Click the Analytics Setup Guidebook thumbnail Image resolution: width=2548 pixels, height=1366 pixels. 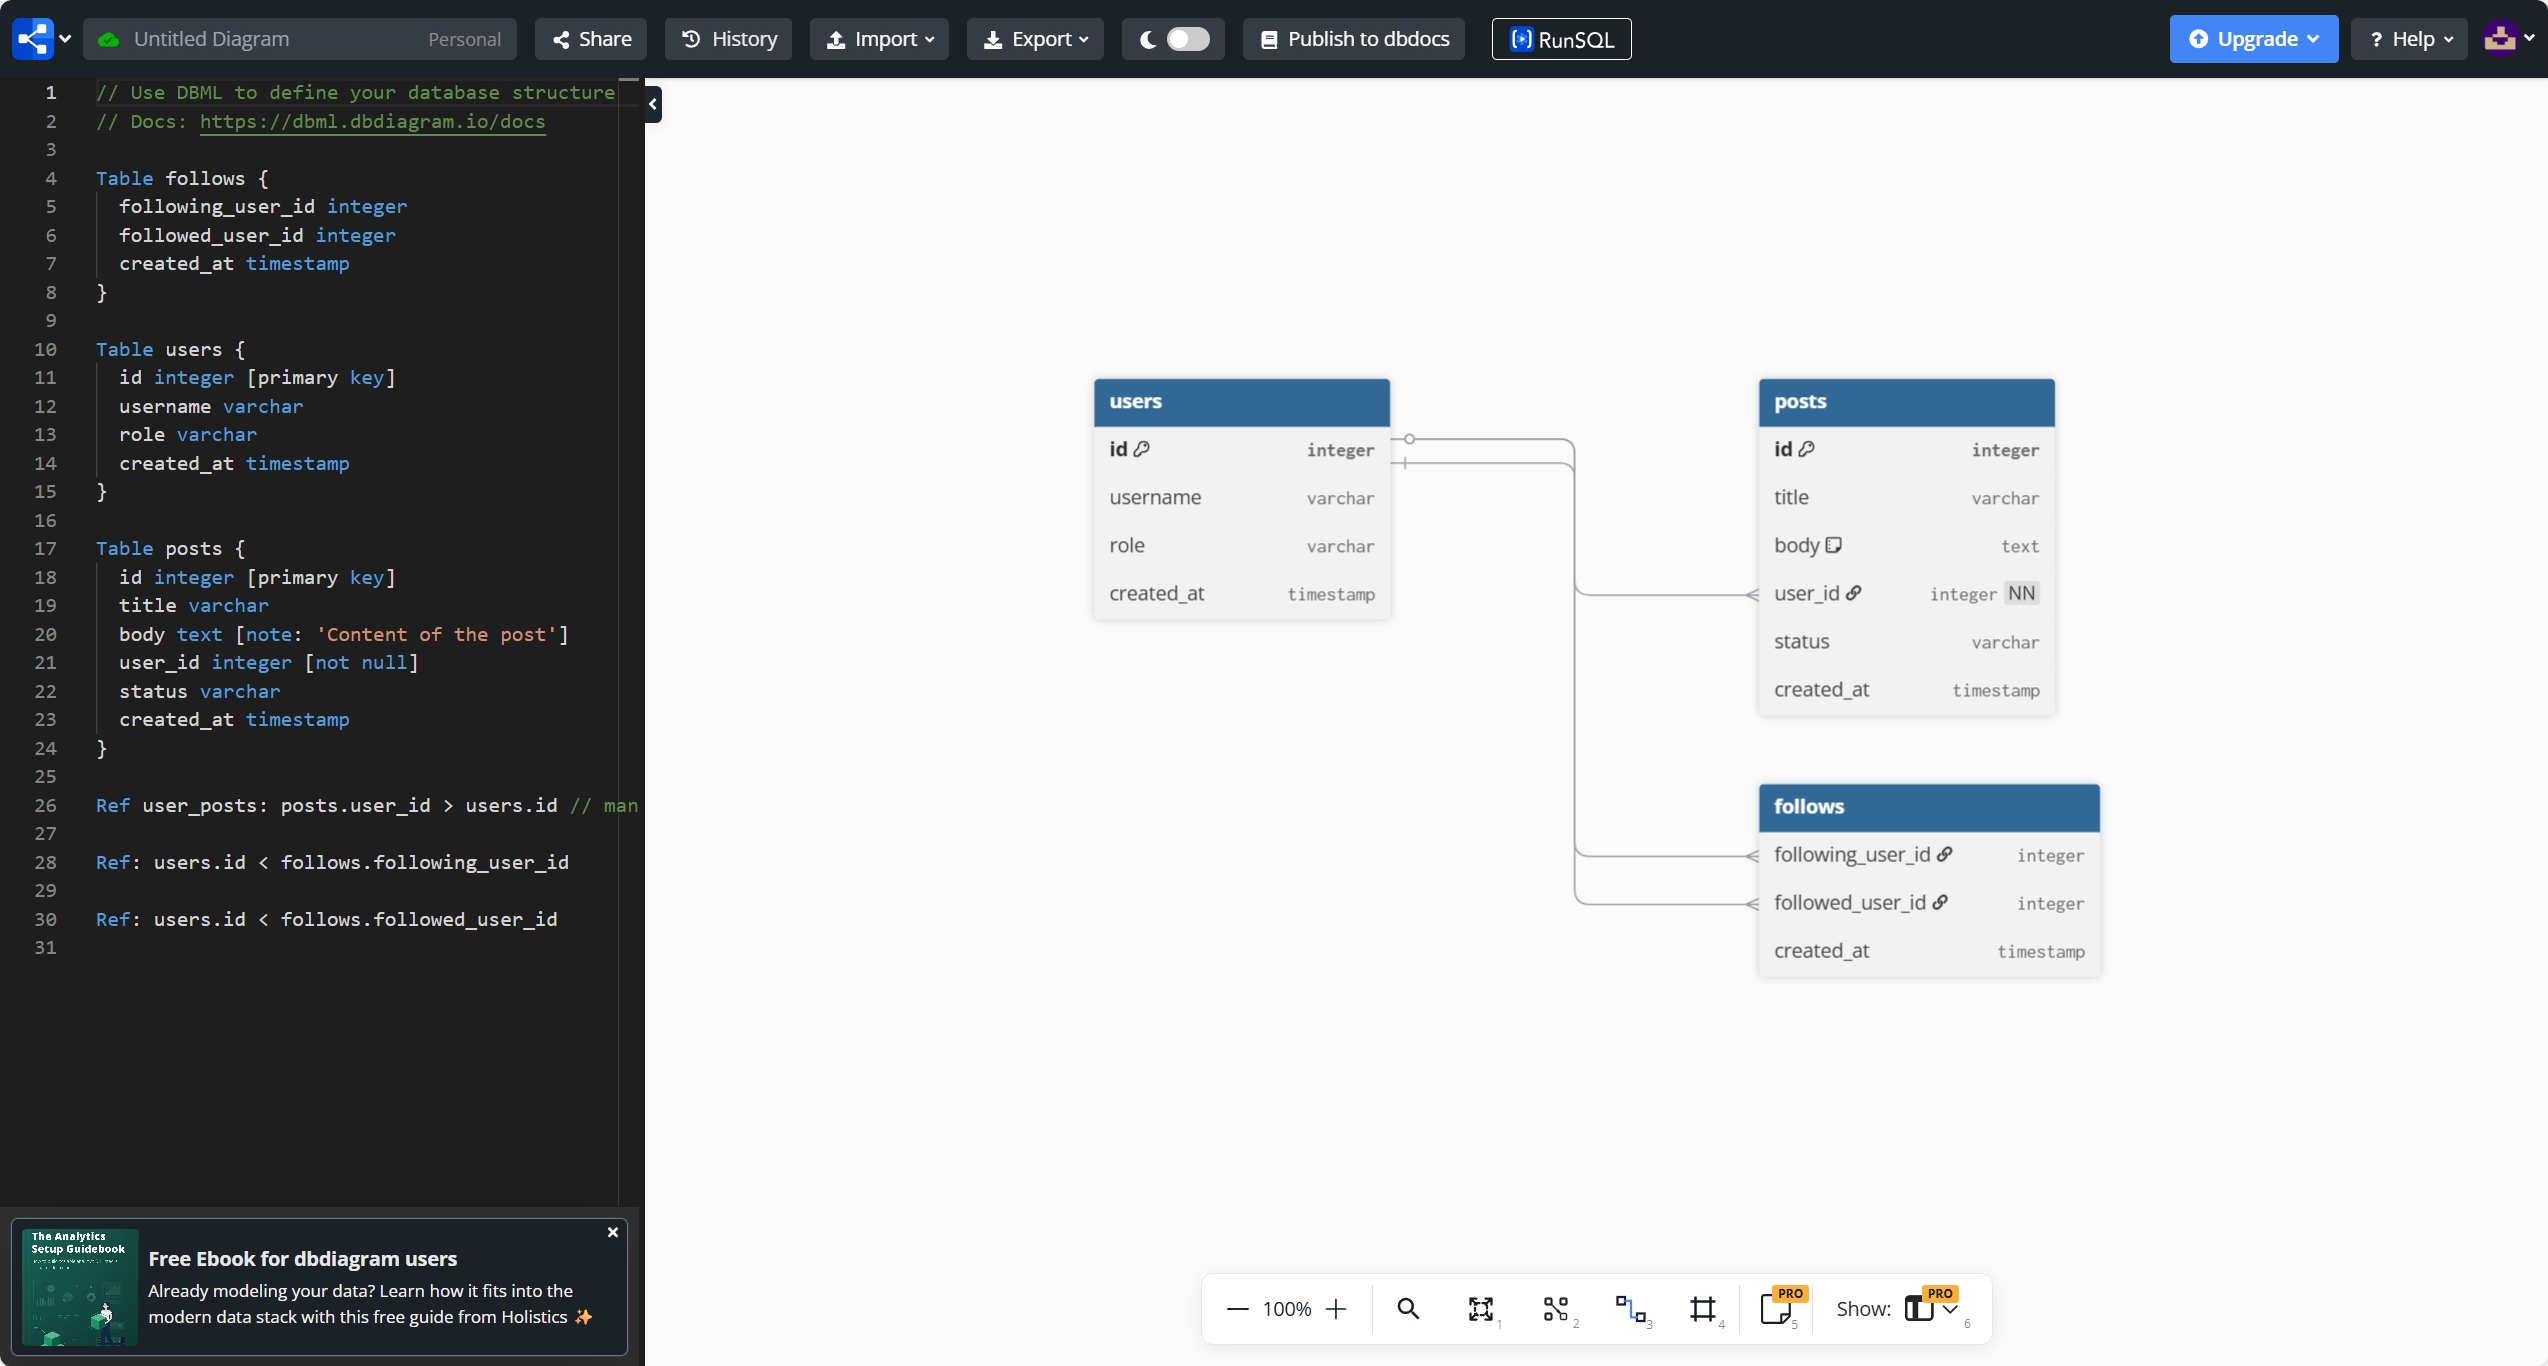point(80,1287)
